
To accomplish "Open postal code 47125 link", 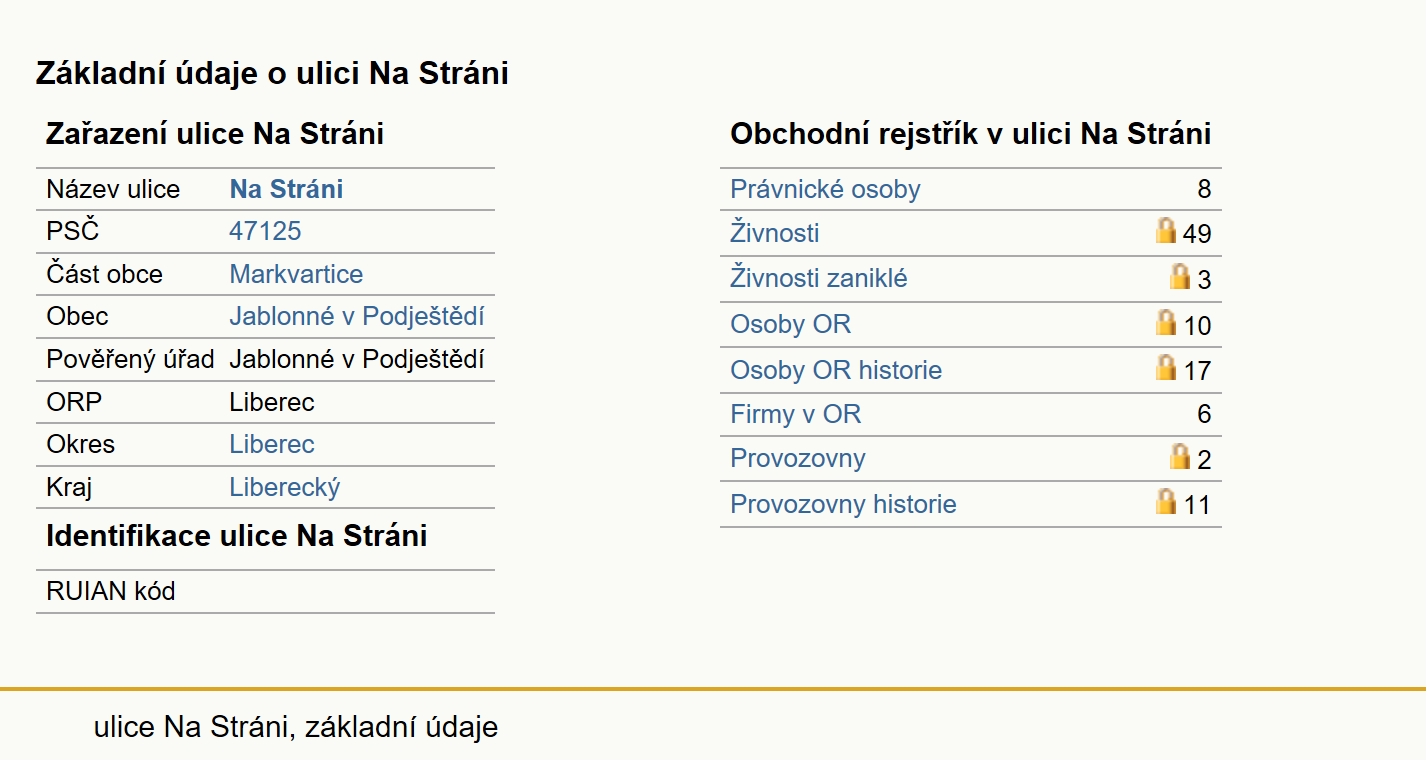I will click(x=265, y=231).
